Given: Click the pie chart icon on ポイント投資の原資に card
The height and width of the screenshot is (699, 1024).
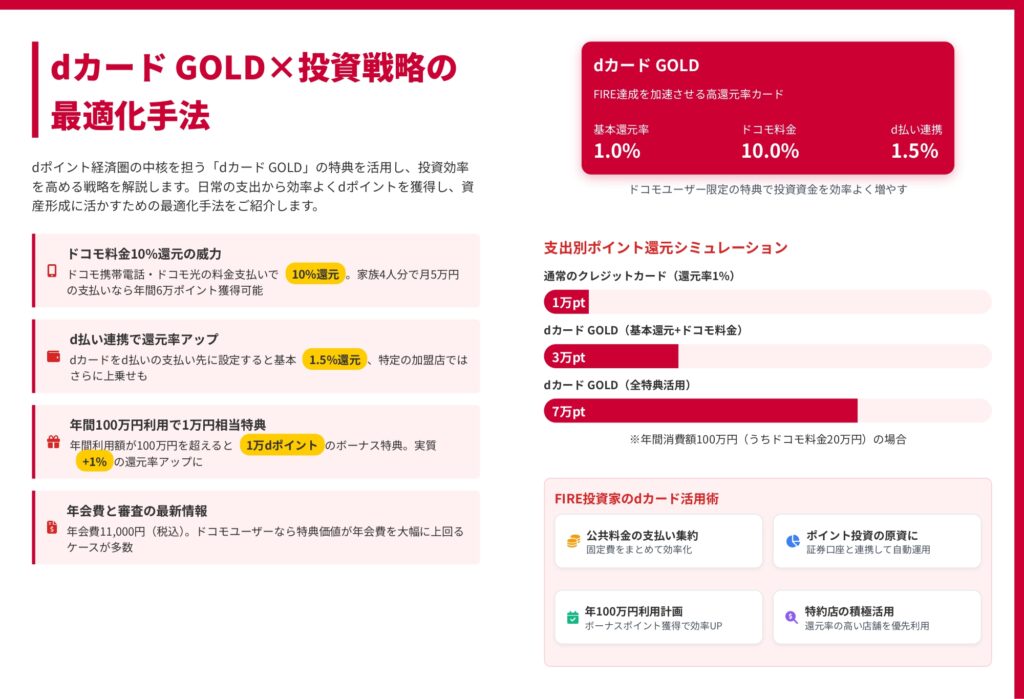Looking at the screenshot, I should (x=792, y=541).
